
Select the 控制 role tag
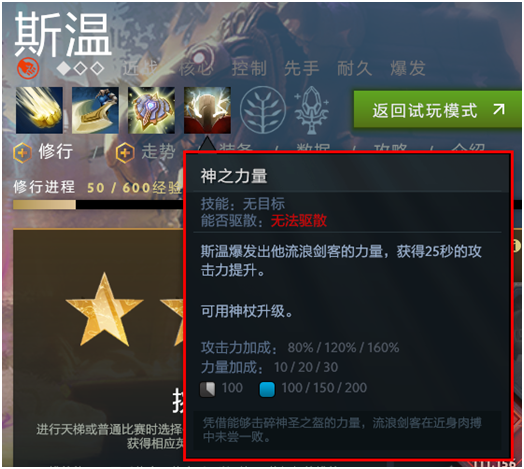(249, 68)
